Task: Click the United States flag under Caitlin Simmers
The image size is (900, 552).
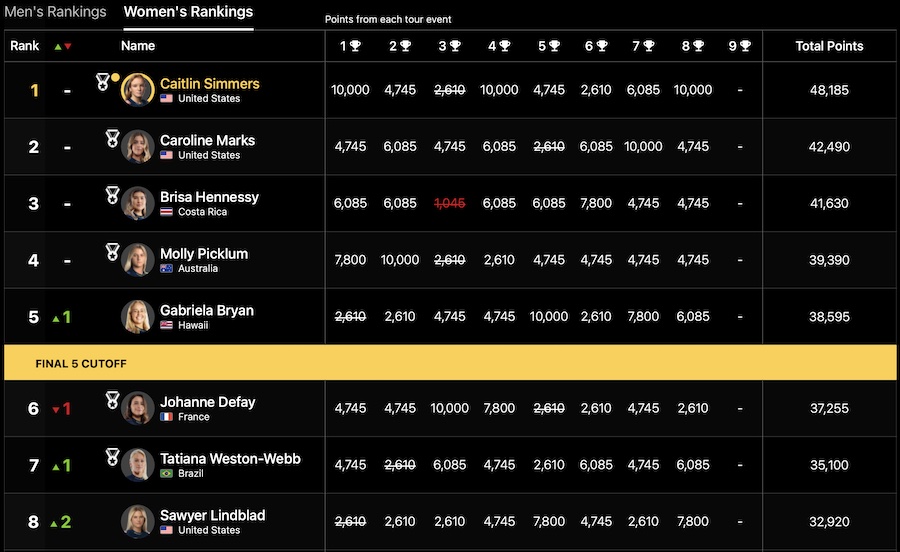Action: [x=166, y=99]
